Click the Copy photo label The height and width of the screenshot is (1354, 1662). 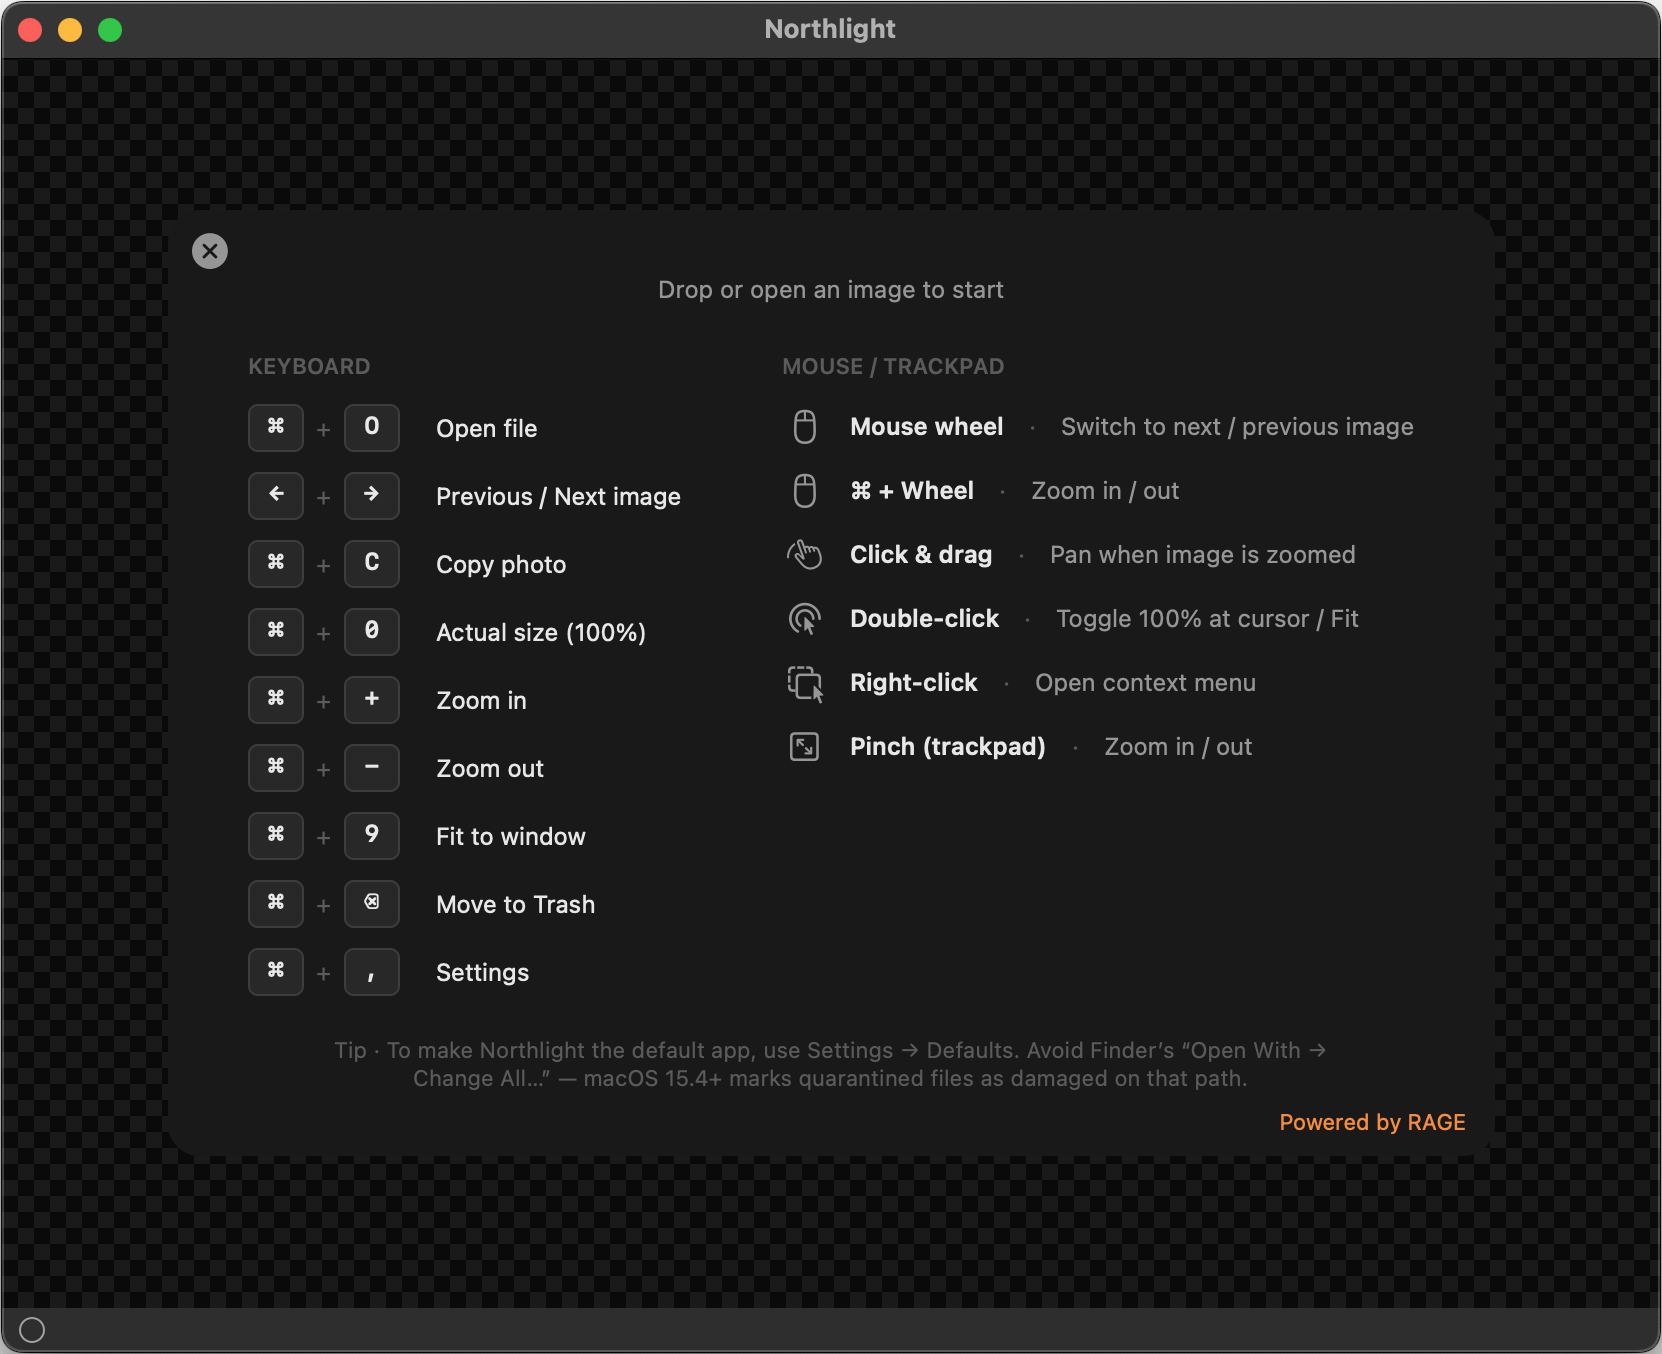(x=501, y=565)
